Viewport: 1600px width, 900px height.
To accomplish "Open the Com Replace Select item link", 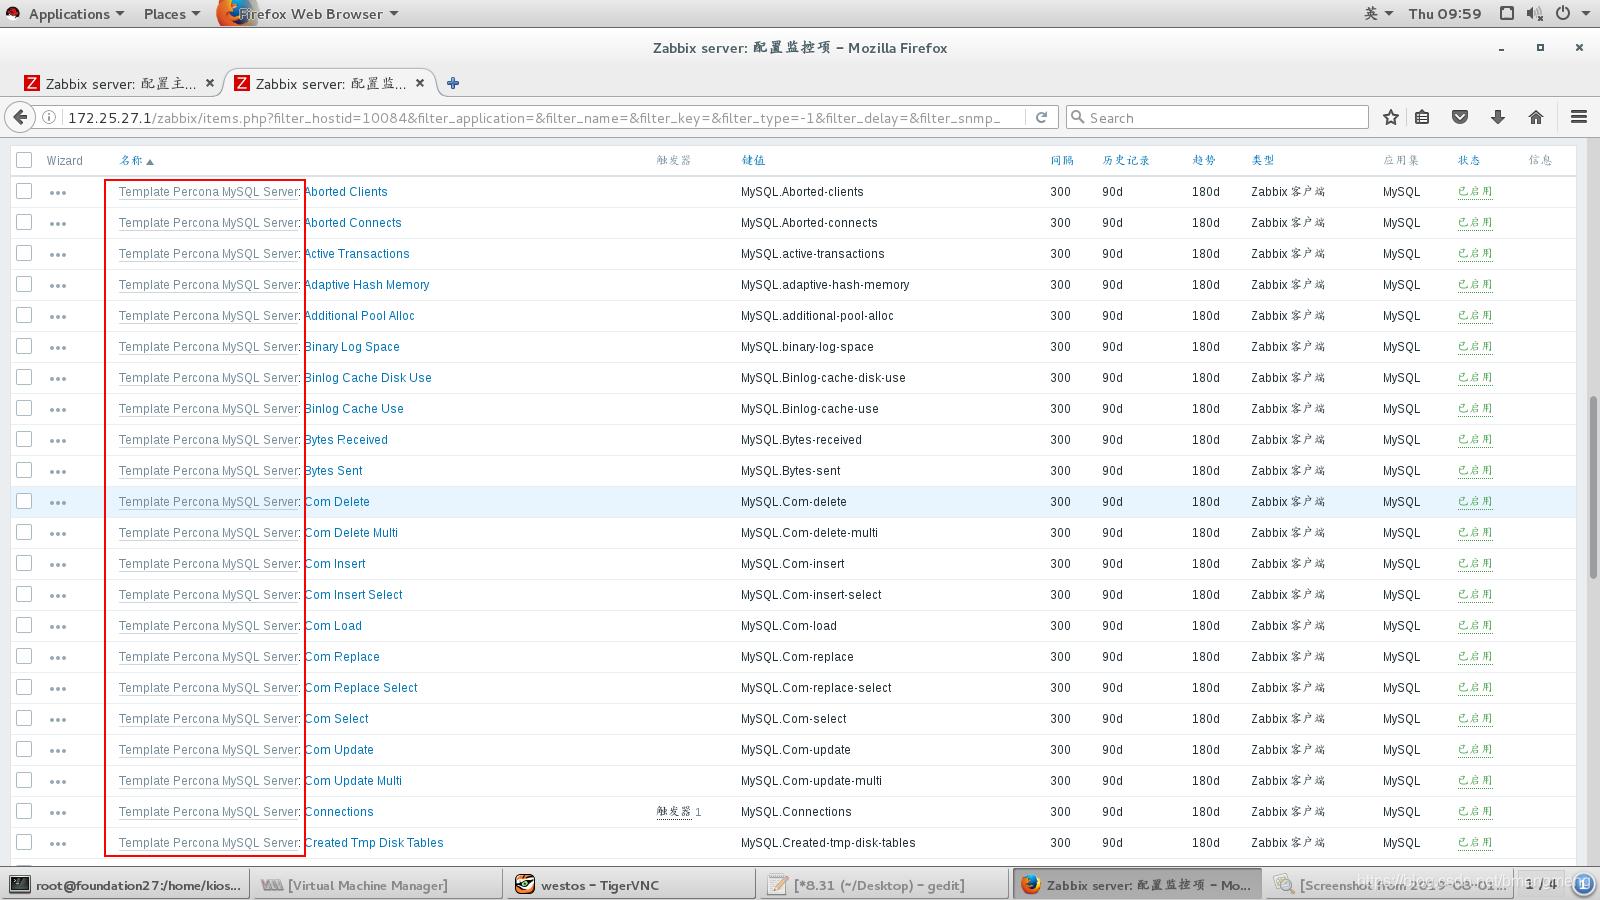I will (x=361, y=688).
